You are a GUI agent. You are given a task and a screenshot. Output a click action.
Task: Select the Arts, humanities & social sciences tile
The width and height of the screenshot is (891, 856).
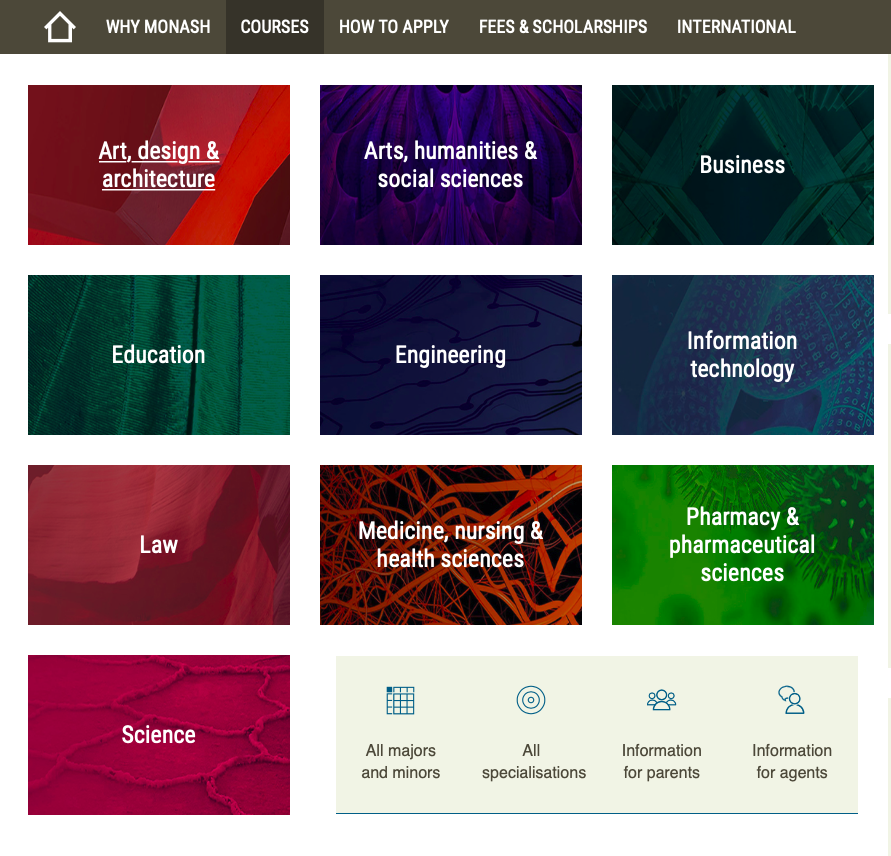[x=451, y=165]
